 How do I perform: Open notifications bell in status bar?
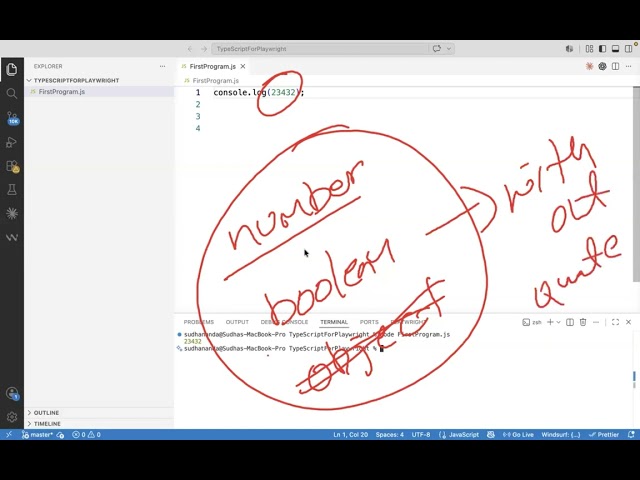click(x=631, y=435)
